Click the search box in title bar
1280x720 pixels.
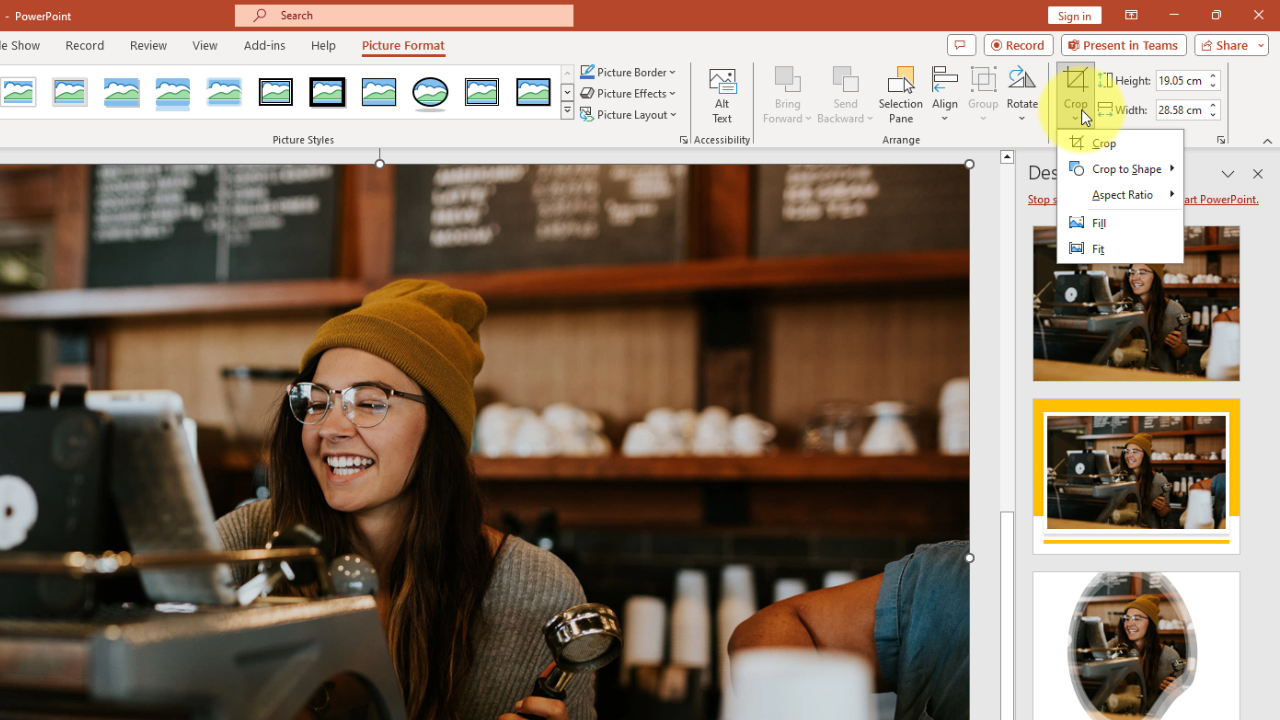click(405, 15)
